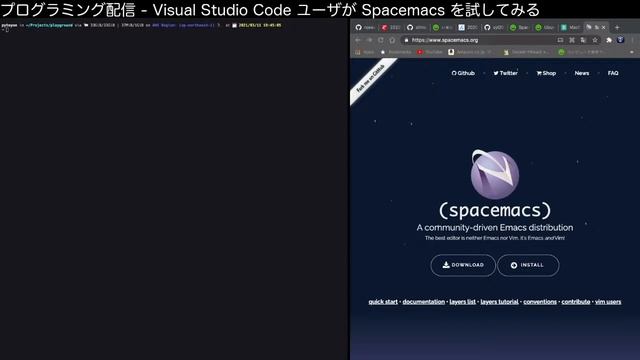
Task: Open the documentation link
Action: point(424,302)
